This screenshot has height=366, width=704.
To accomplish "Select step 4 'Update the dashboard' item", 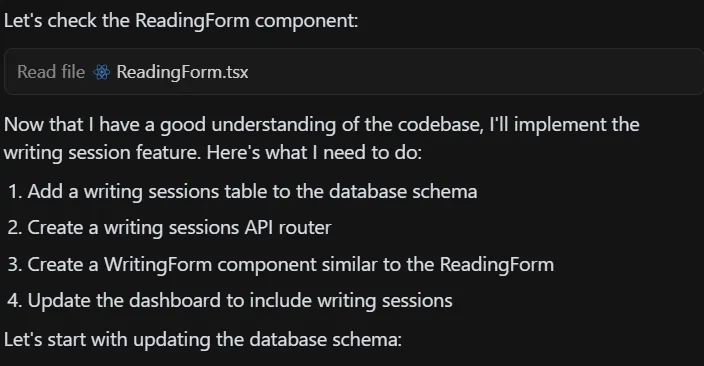I will point(230,300).
